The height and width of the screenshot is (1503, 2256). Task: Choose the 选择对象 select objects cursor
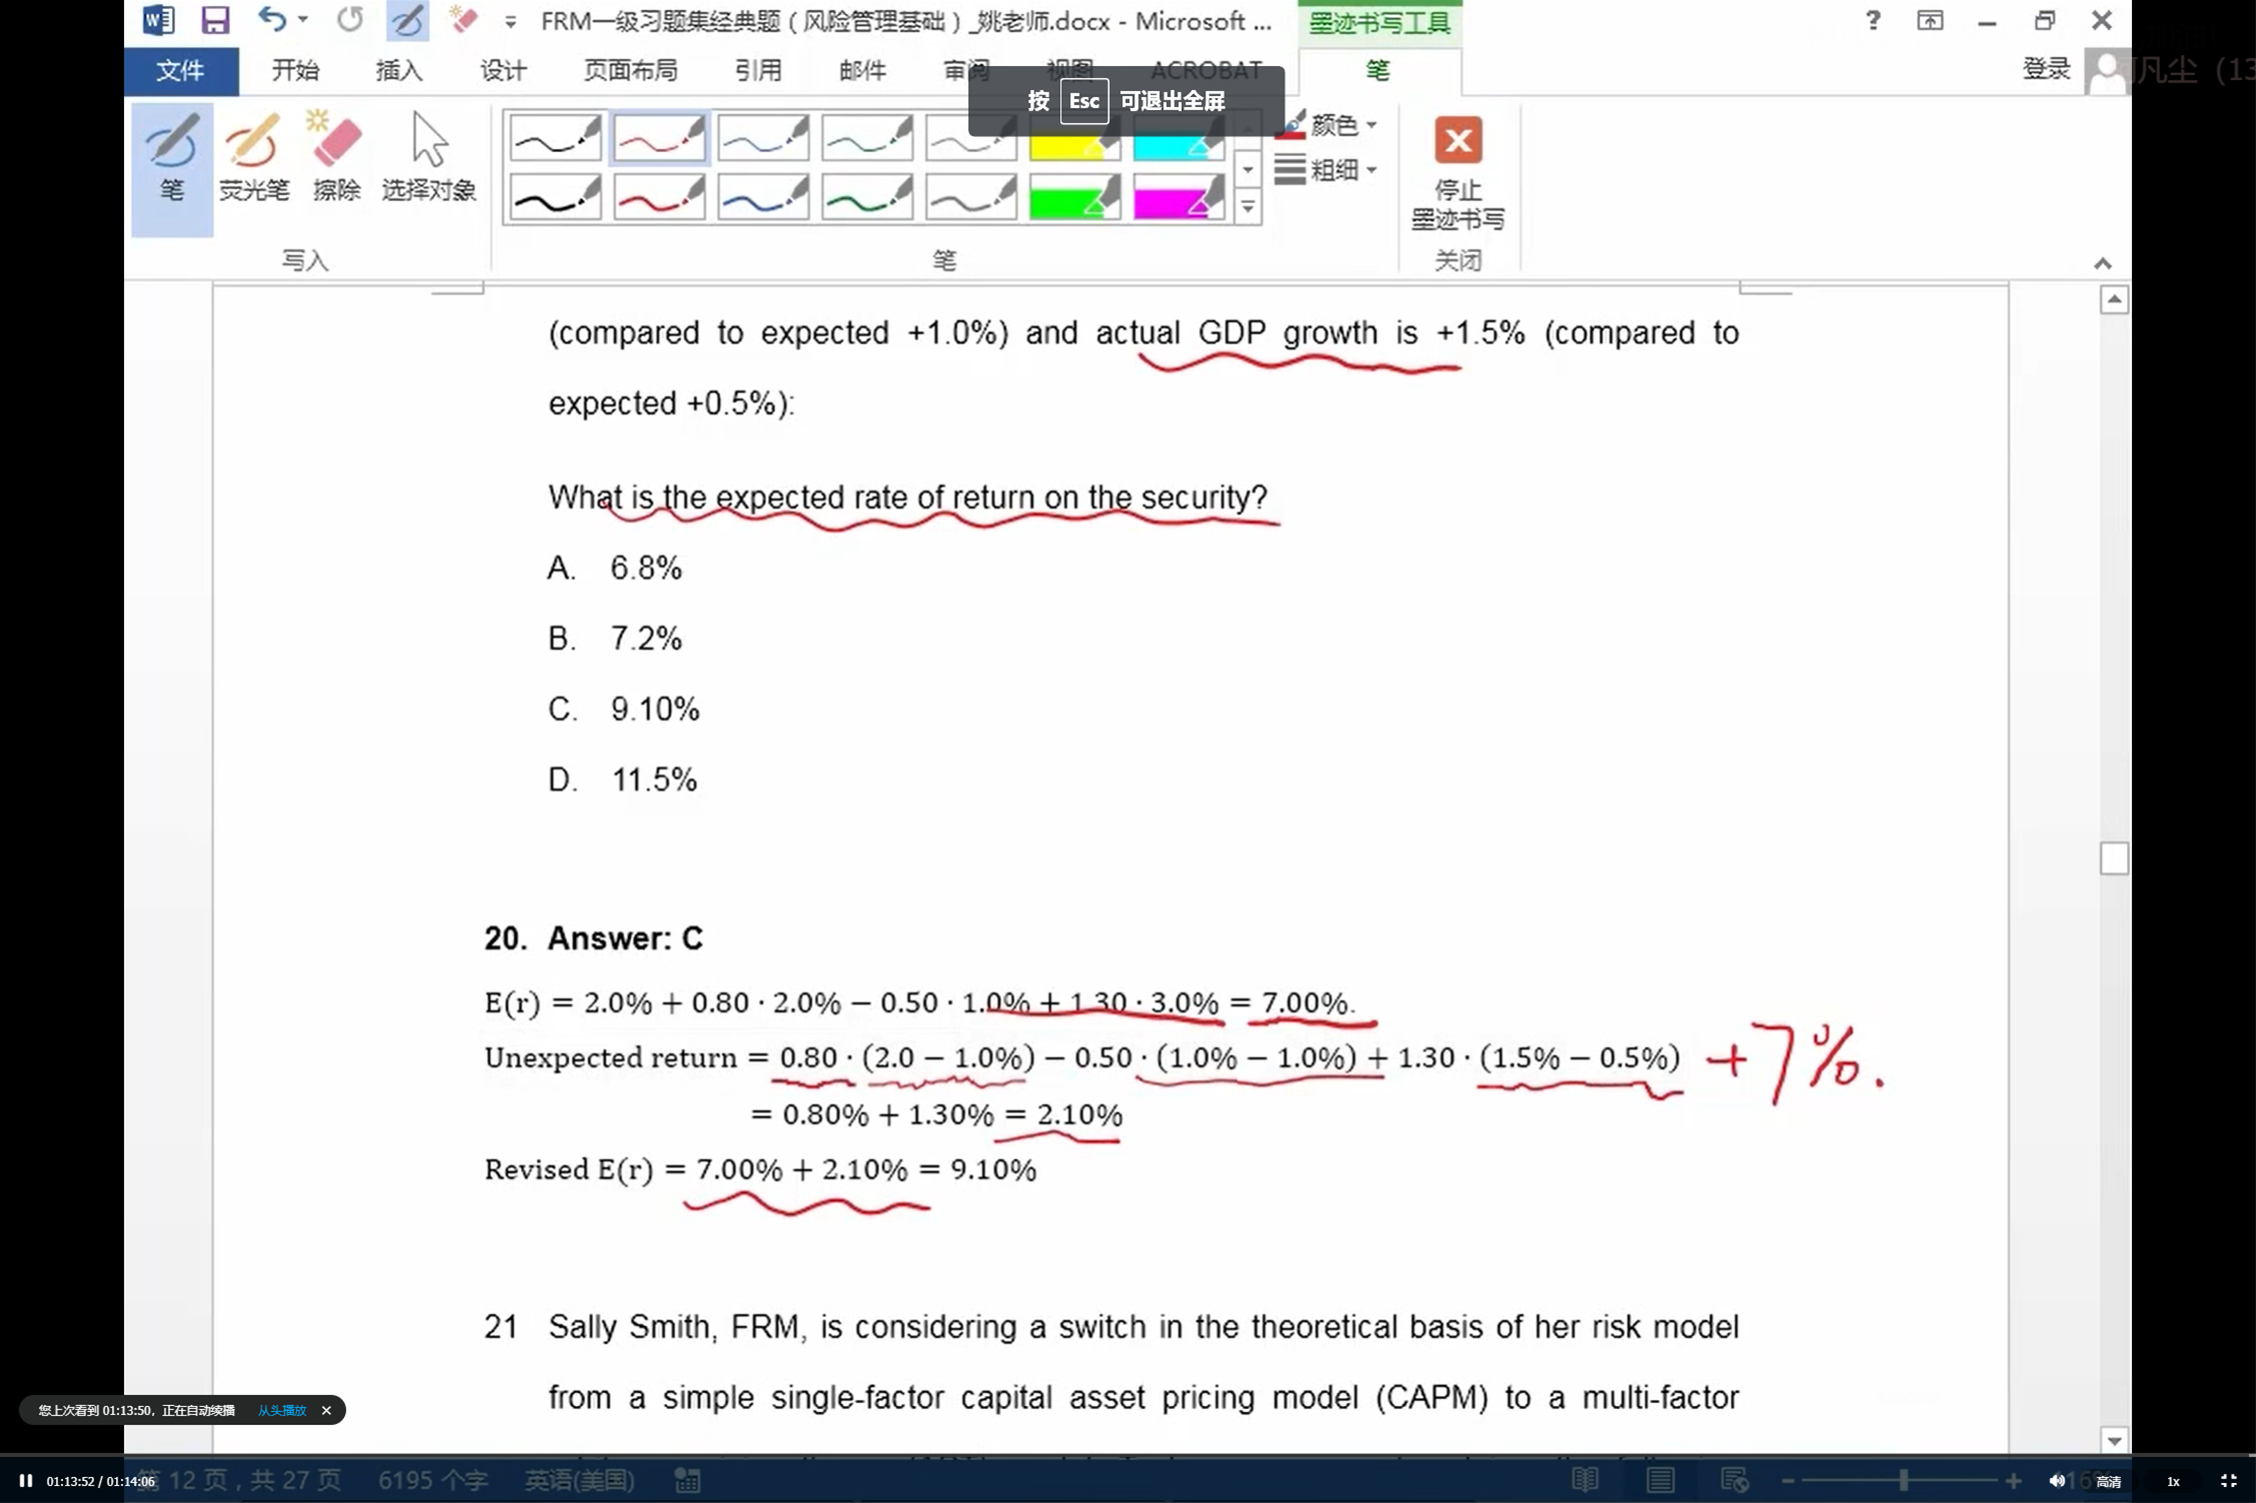[x=429, y=157]
